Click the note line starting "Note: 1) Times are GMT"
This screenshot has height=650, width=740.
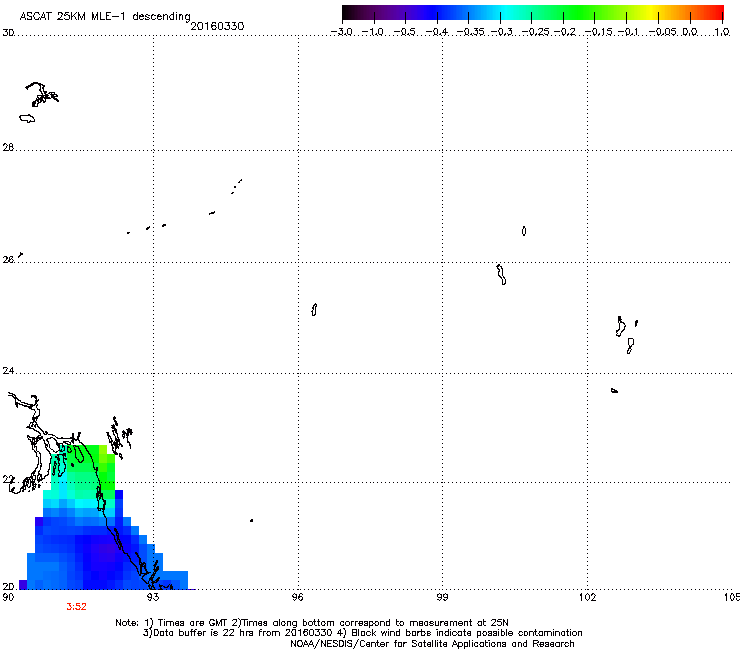point(312,623)
